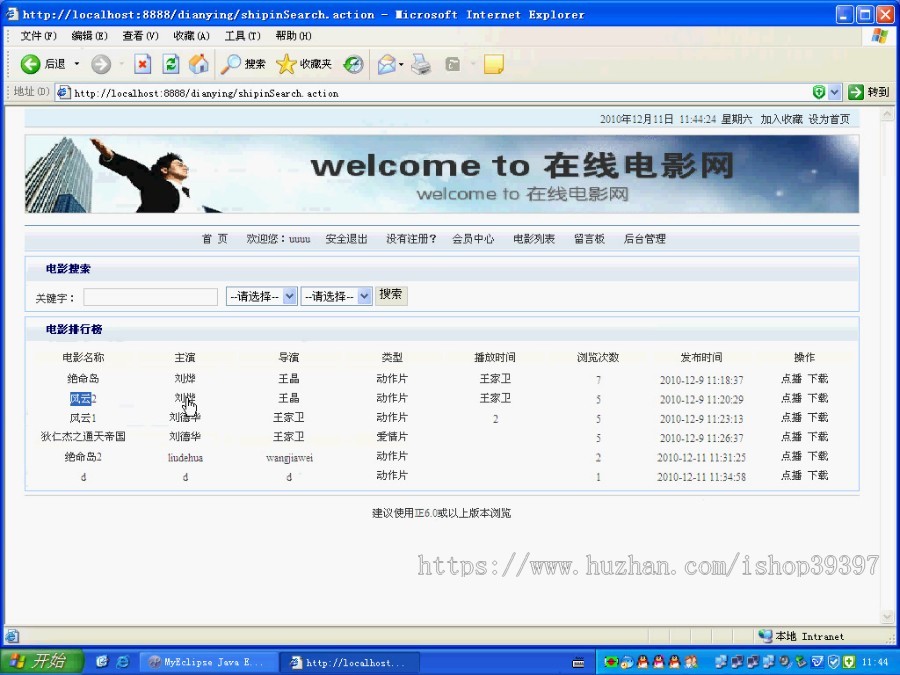Viewport: 900px width, 675px height.
Task: Click the Forward arrow icon
Action: pos(101,64)
